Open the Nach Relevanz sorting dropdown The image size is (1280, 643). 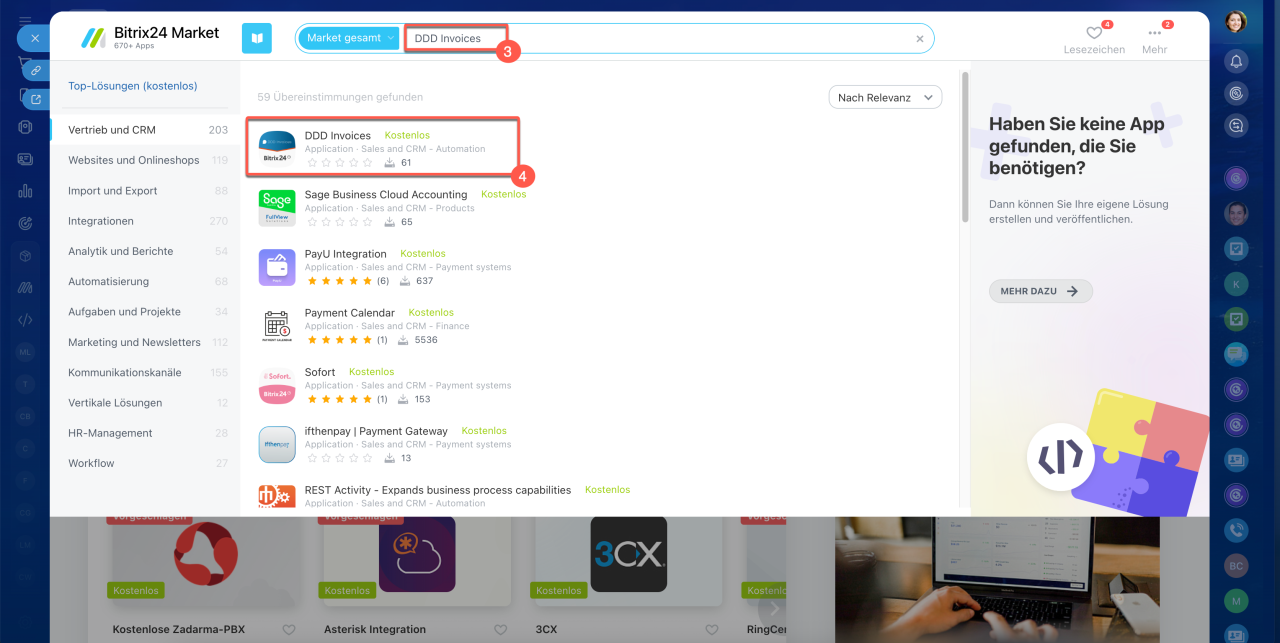coord(885,97)
